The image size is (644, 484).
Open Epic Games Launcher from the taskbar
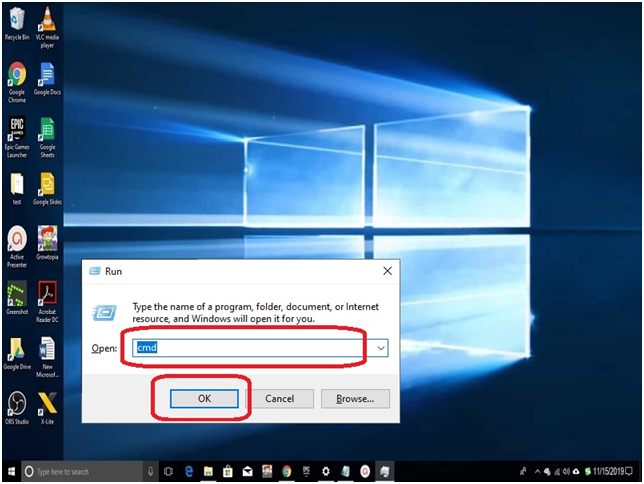point(306,471)
